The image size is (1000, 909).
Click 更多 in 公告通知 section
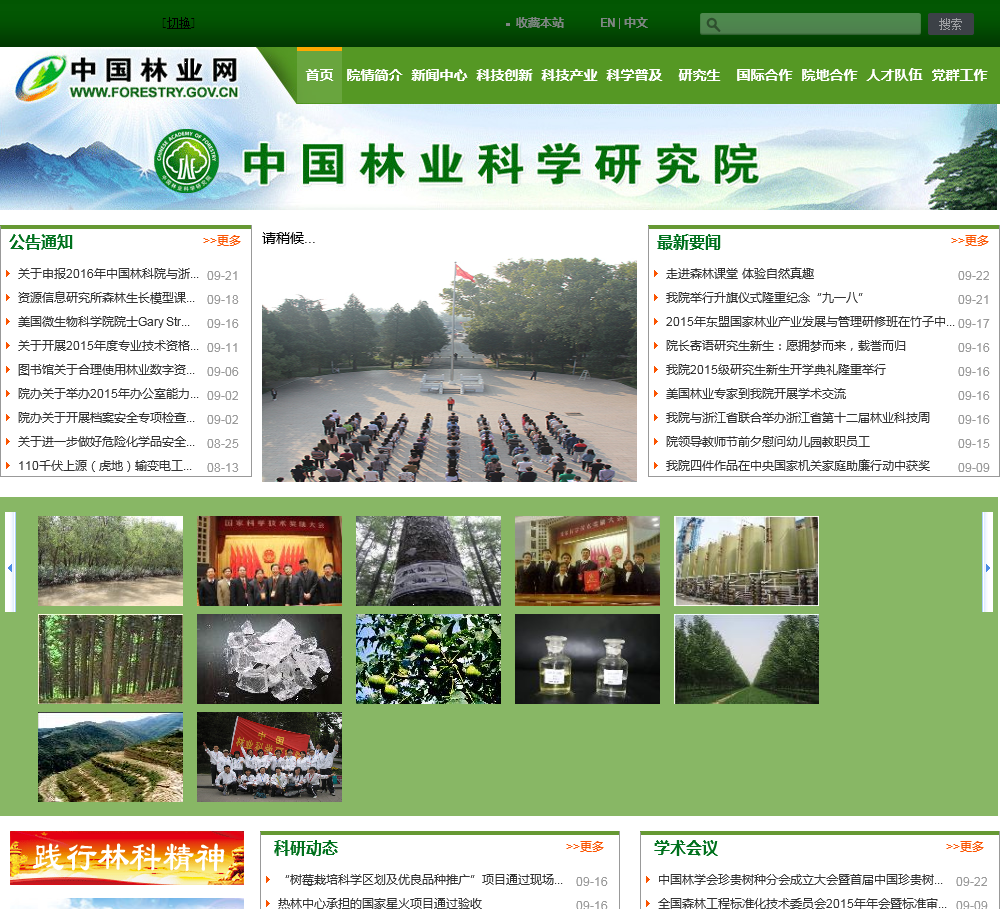tap(222, 240)
